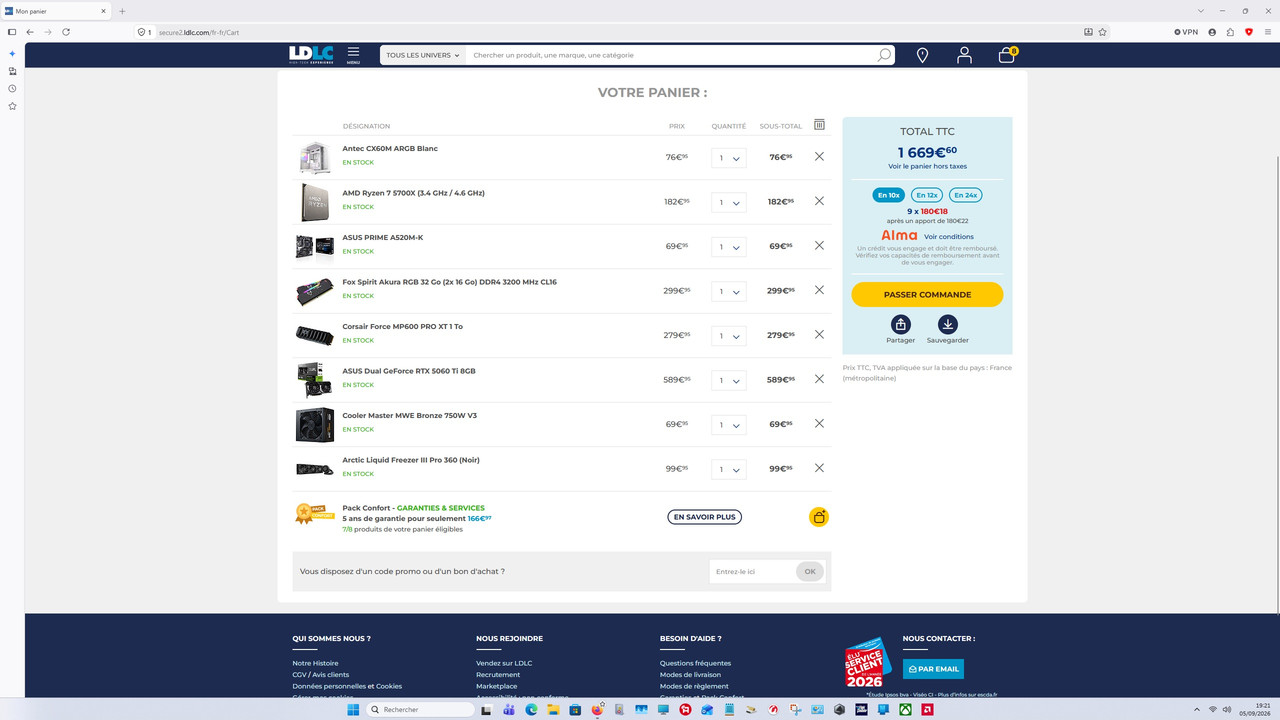Open Antec CX60M case thumbnail
Viewport: 1280px width, 720px height.
pyautogui.click(x=315, y=157)
